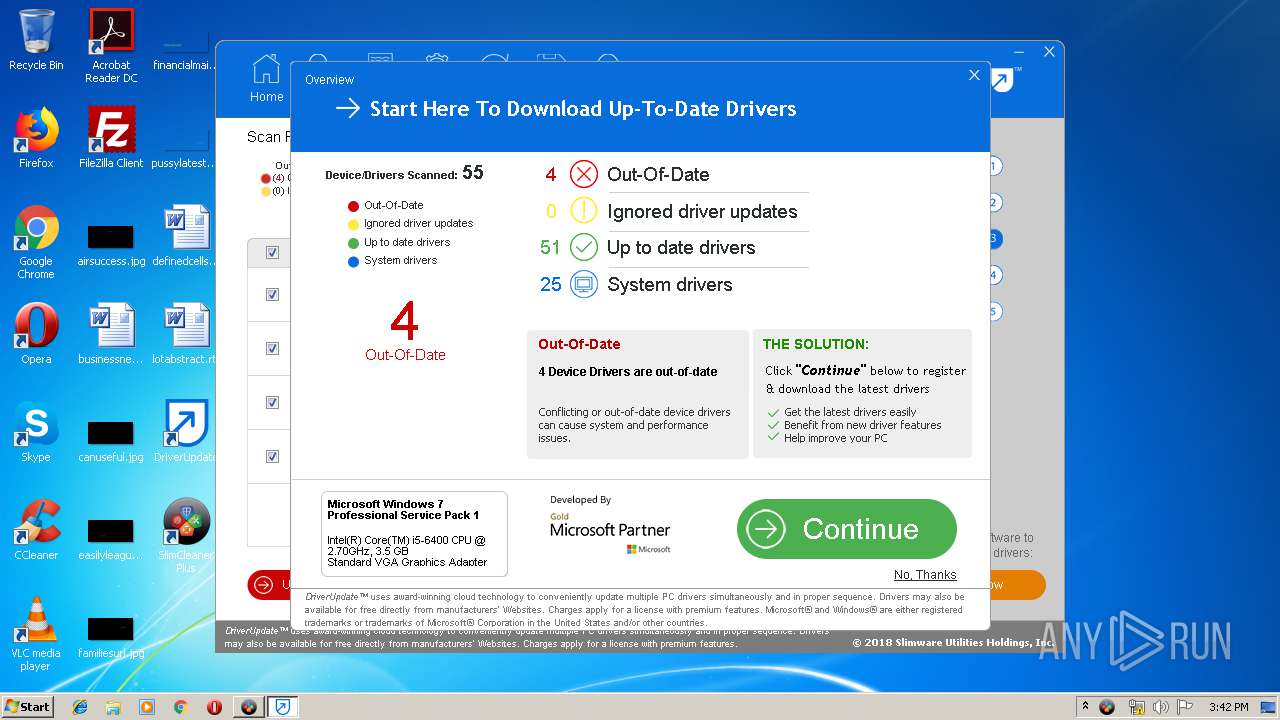Screen dimensions: 1280x720
Task: Click the red Out-Of-Date X circle icon
Action: coord(584,174)
